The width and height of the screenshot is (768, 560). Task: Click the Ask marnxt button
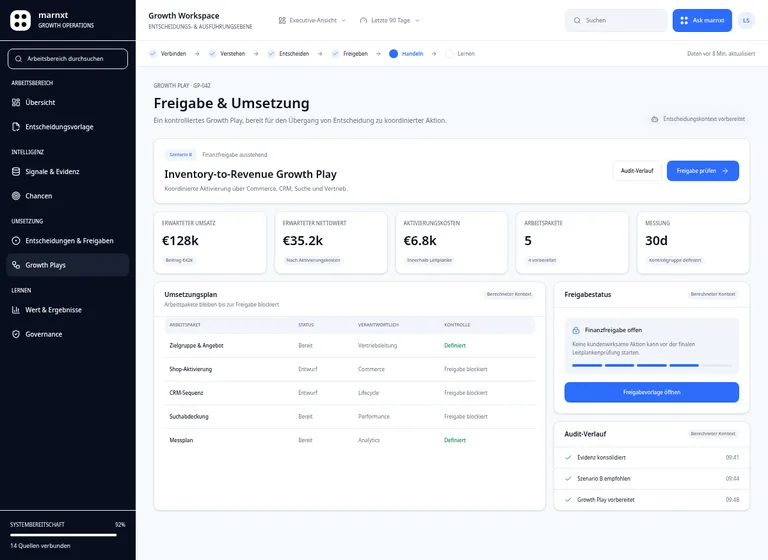[702, 21]
